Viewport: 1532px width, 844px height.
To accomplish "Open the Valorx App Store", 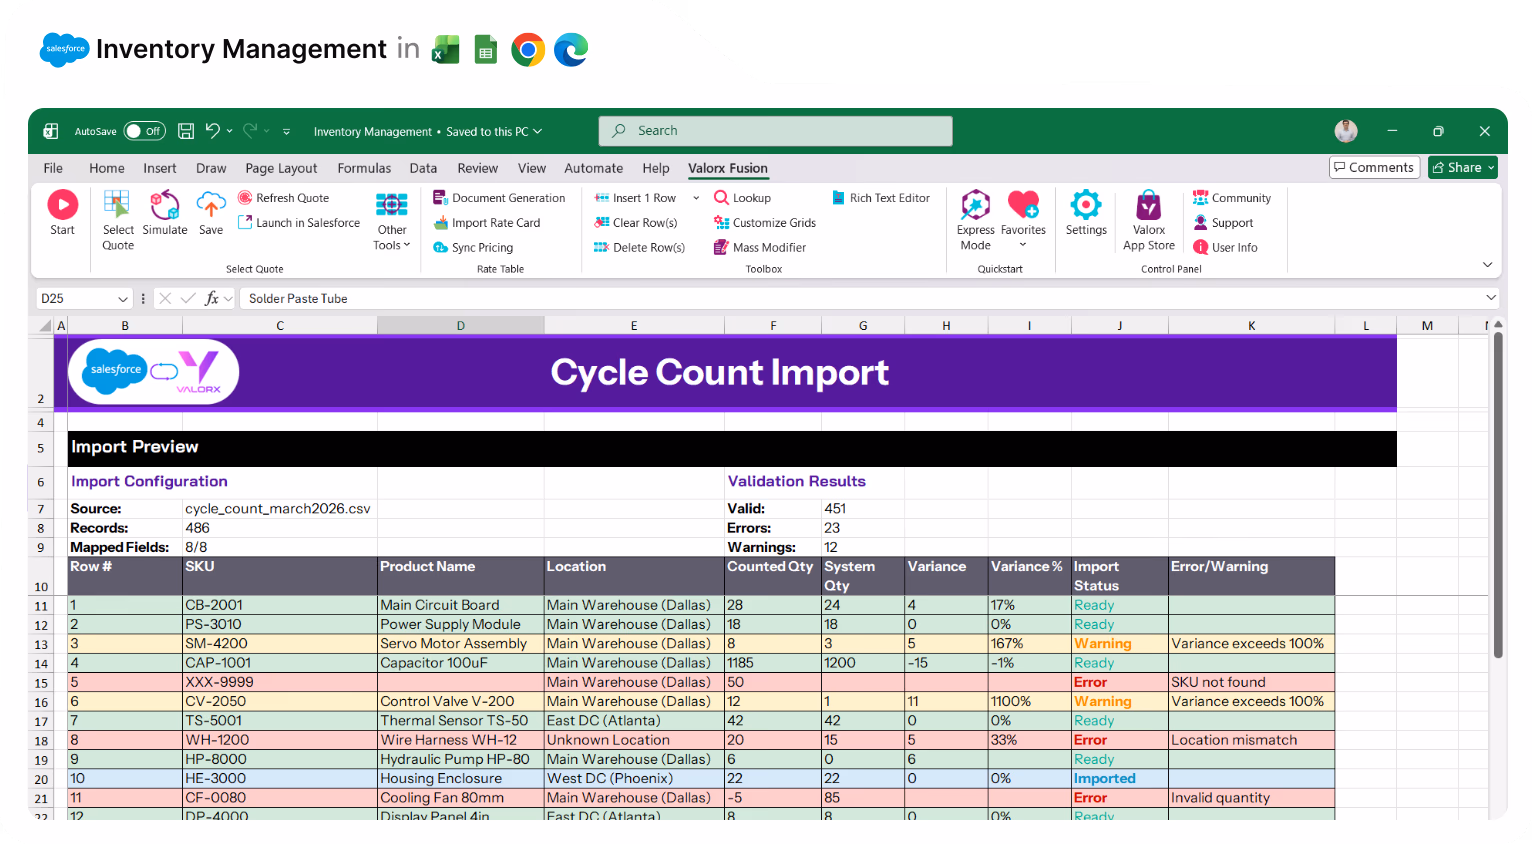I will pyautogui.click(x=1147, y=212).
